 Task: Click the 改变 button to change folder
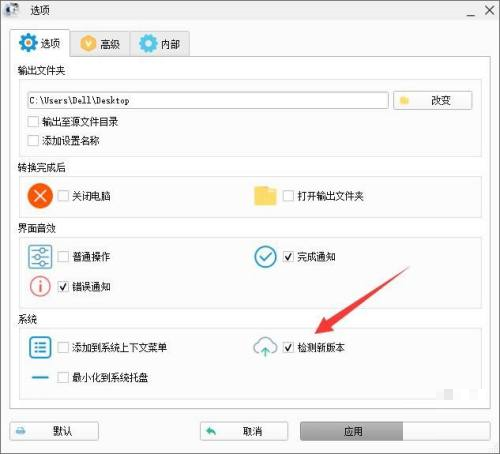point(432,100)
